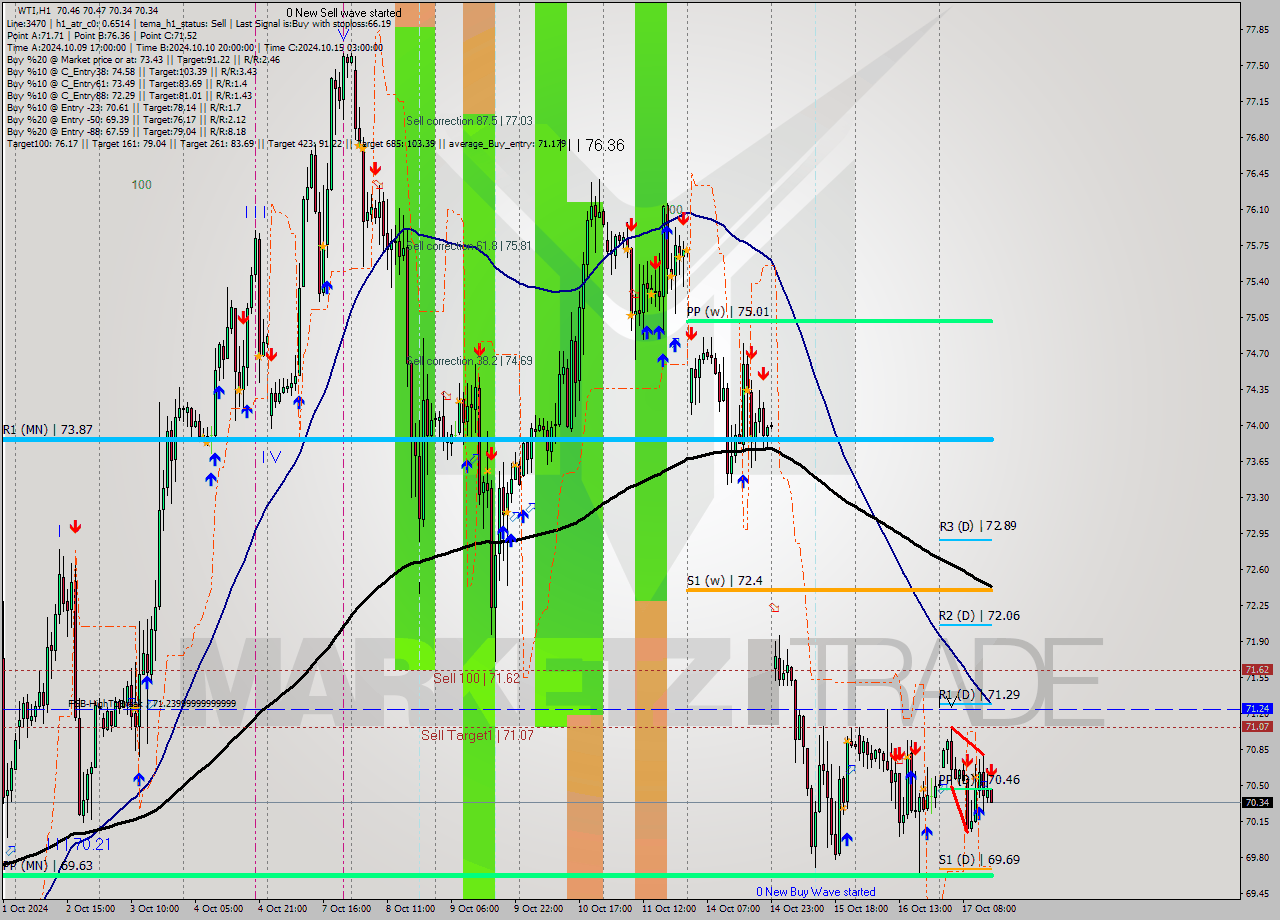
Task: Select the 10 Oct 17:00 time axis label
Action: click(x=603, y=909)
